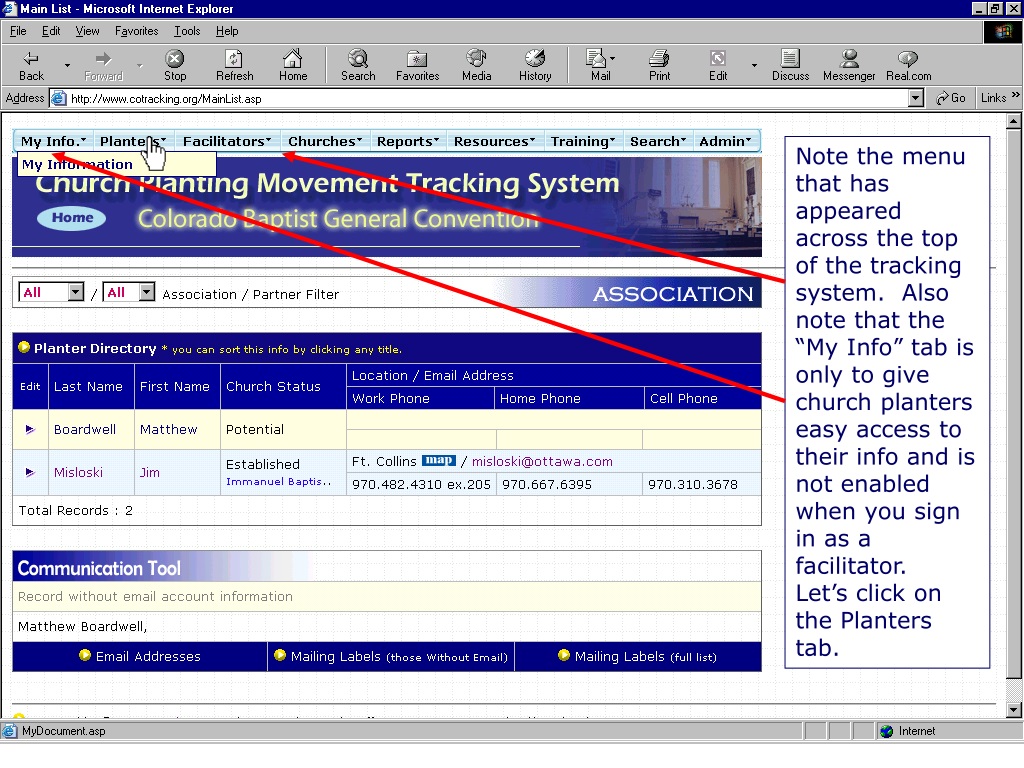Expand the address bar dropdown
Image resolution: width=1024 pixels, height=768 pixels.
pyautogui.click(x=916, y=99)
